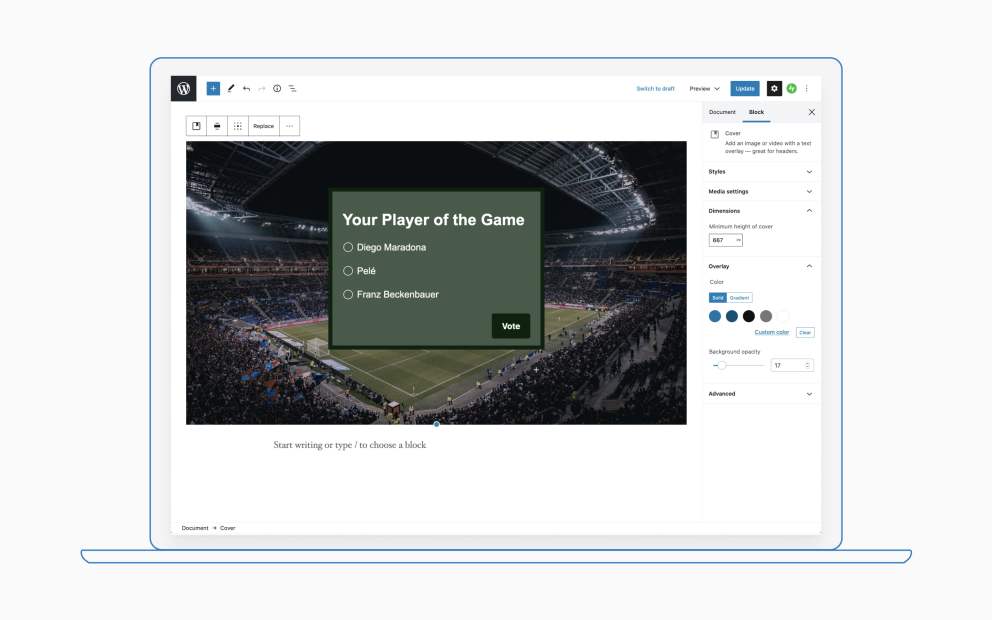Pick the white overlay swatch
992x620 pixels.
tap(783, 316)
